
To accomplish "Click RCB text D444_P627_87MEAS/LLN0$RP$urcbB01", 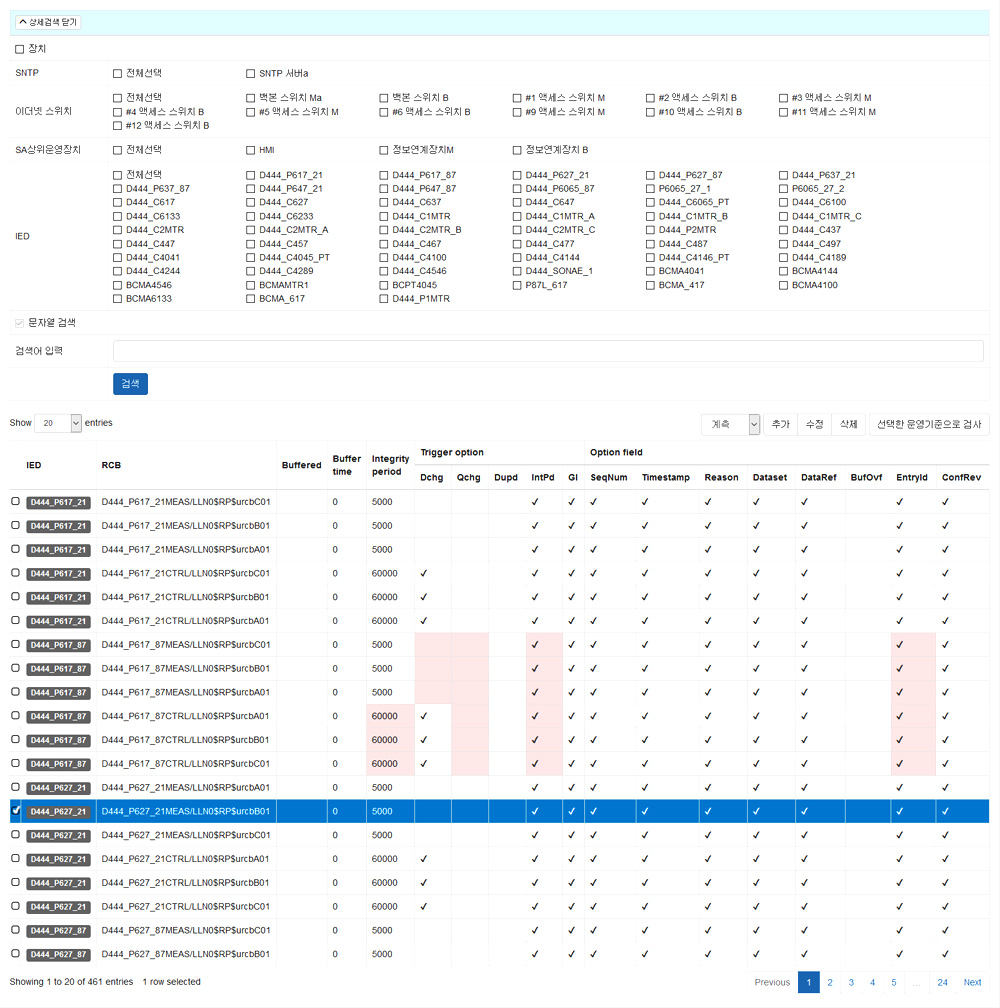I will coord(185,954).
